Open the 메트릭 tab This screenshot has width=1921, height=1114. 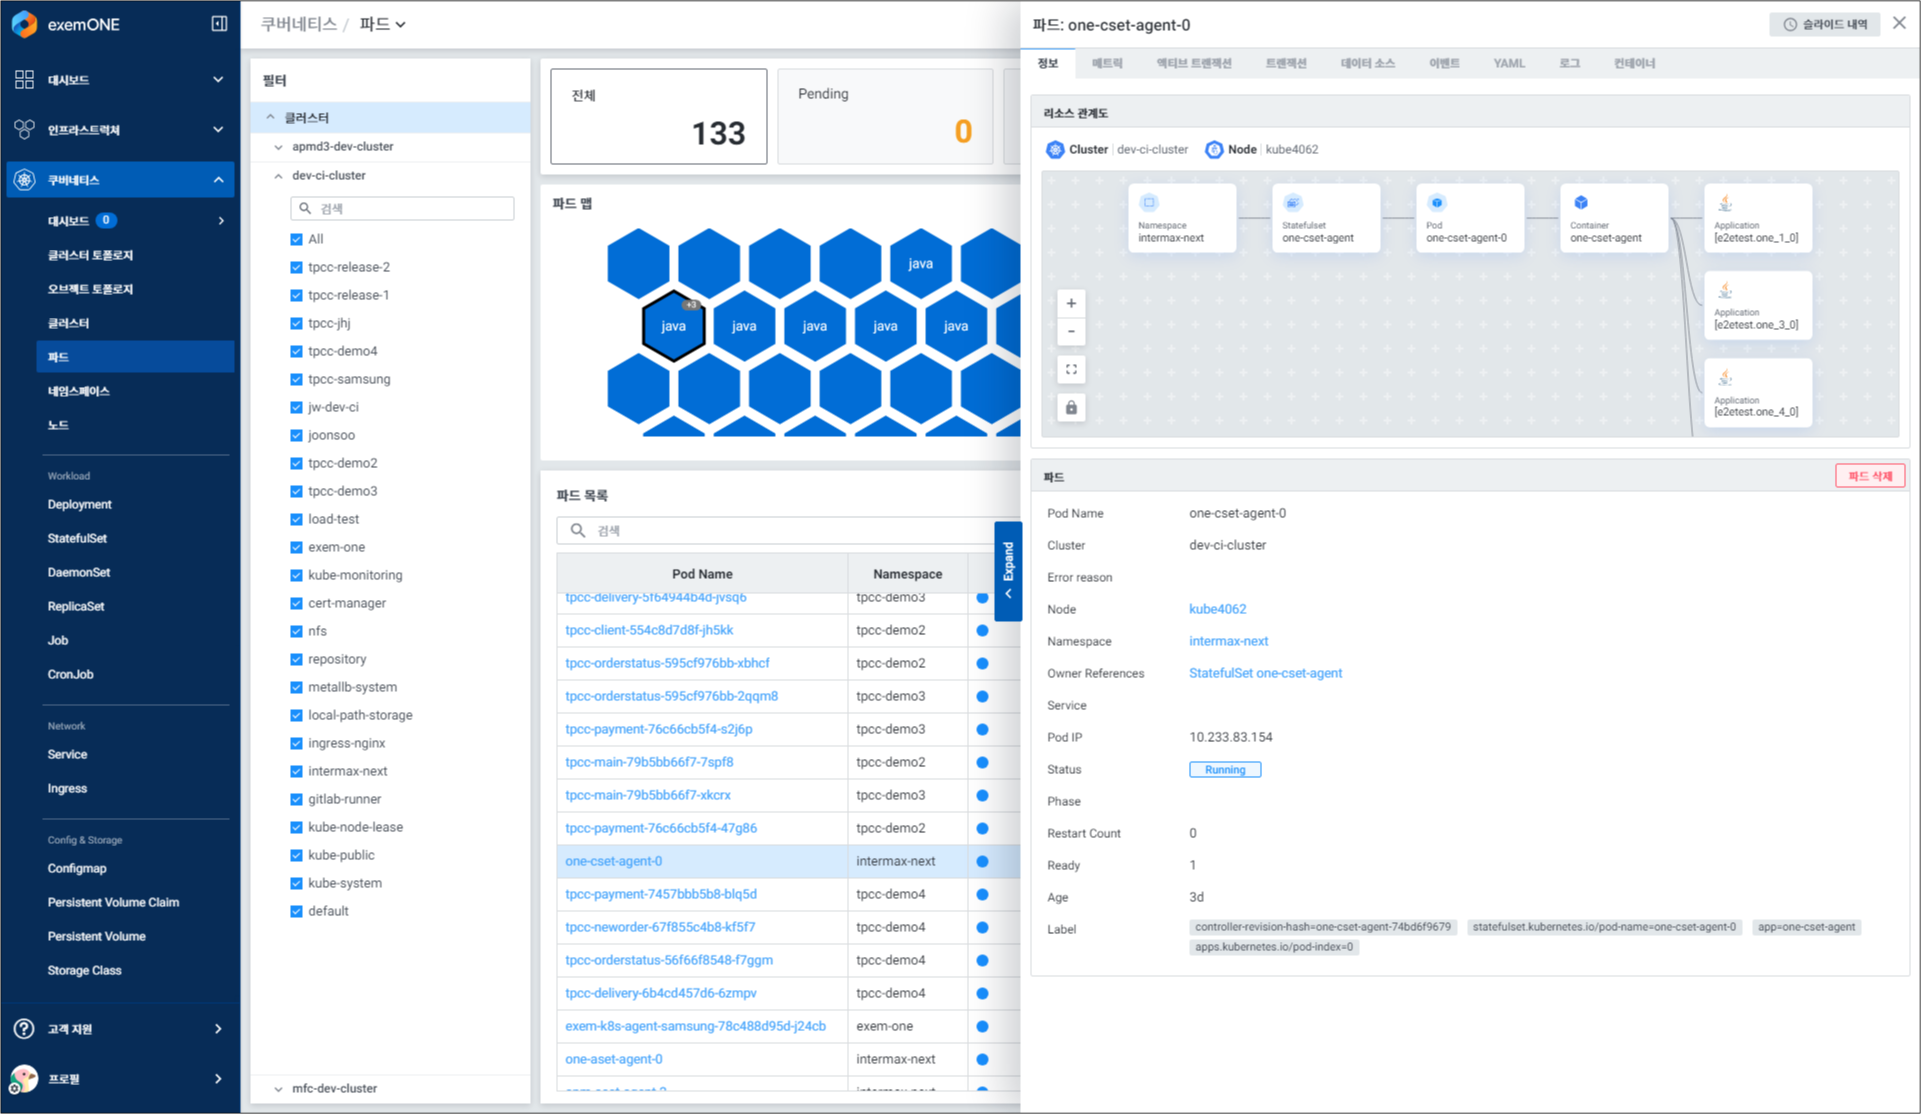(1107, 63)
